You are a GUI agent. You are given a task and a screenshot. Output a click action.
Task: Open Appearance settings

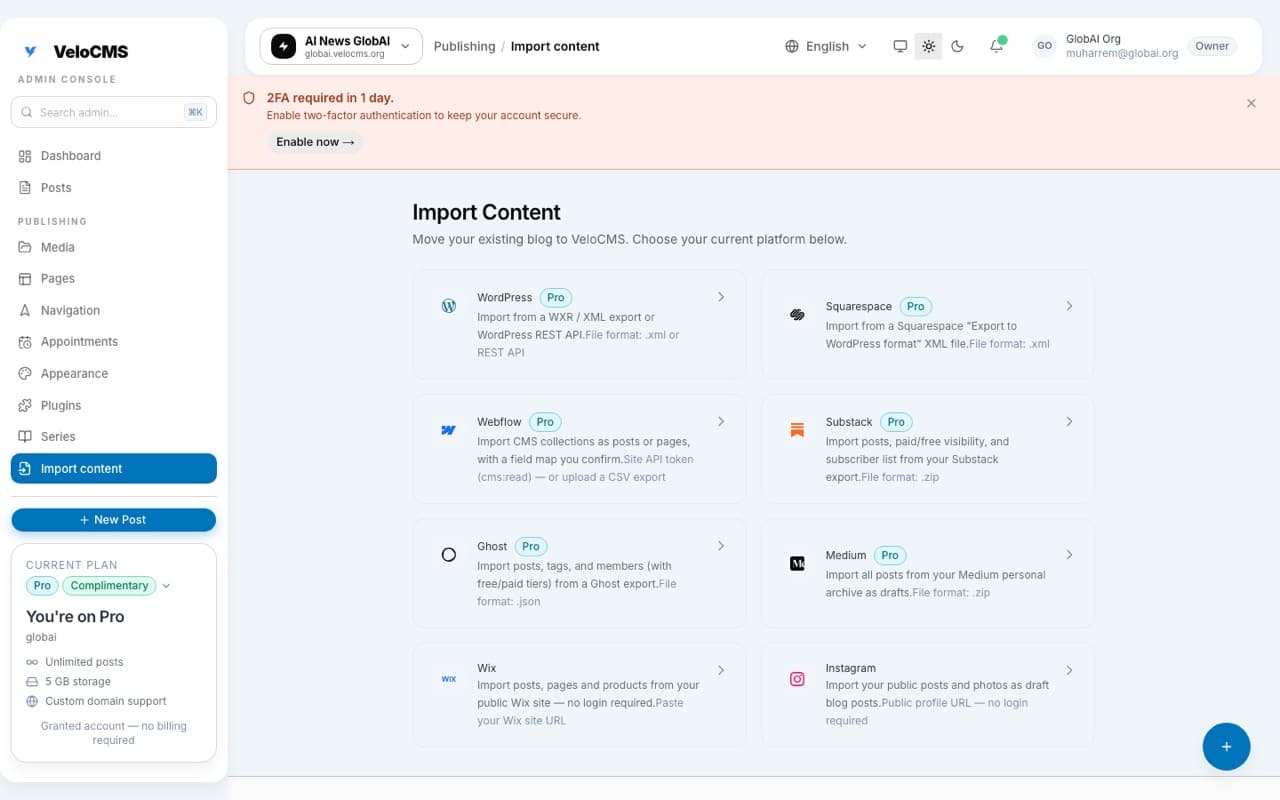point(113,374)
